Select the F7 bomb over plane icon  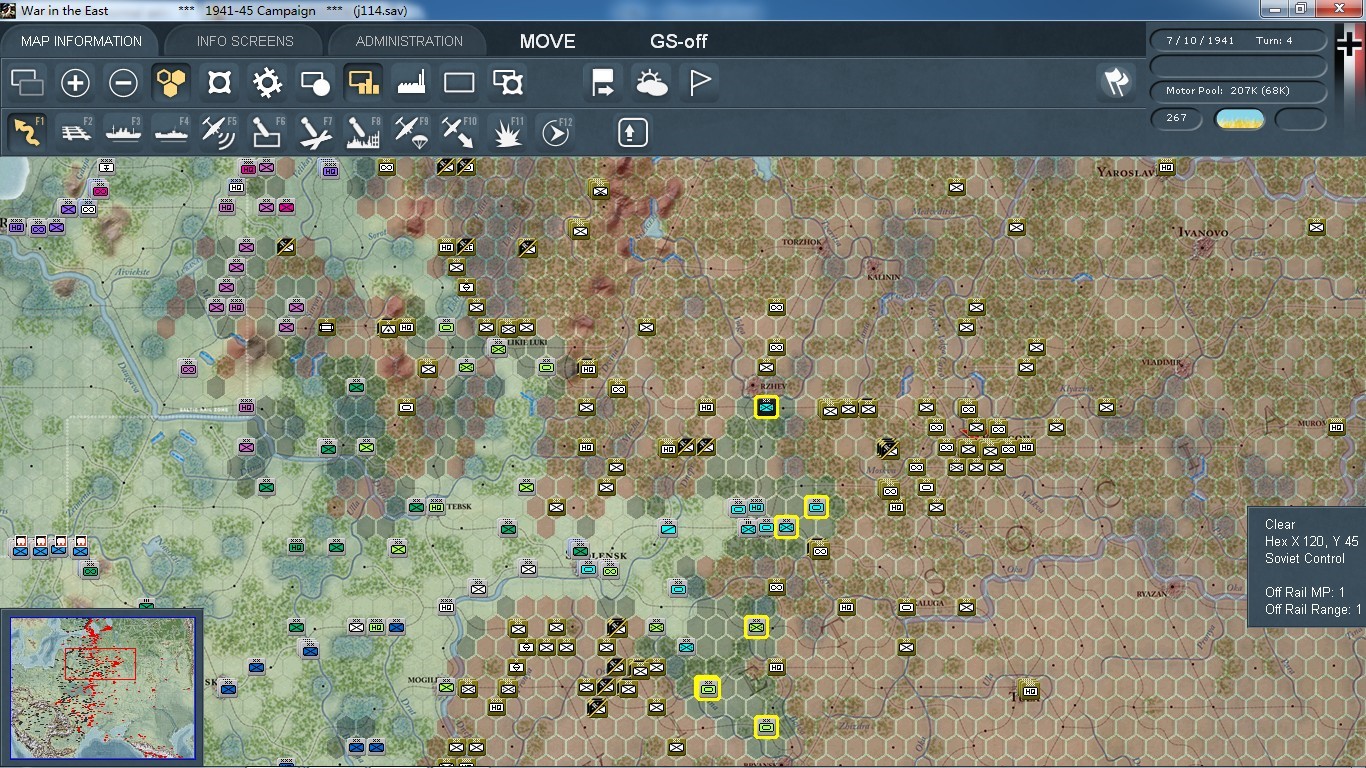tap(315, 132)
